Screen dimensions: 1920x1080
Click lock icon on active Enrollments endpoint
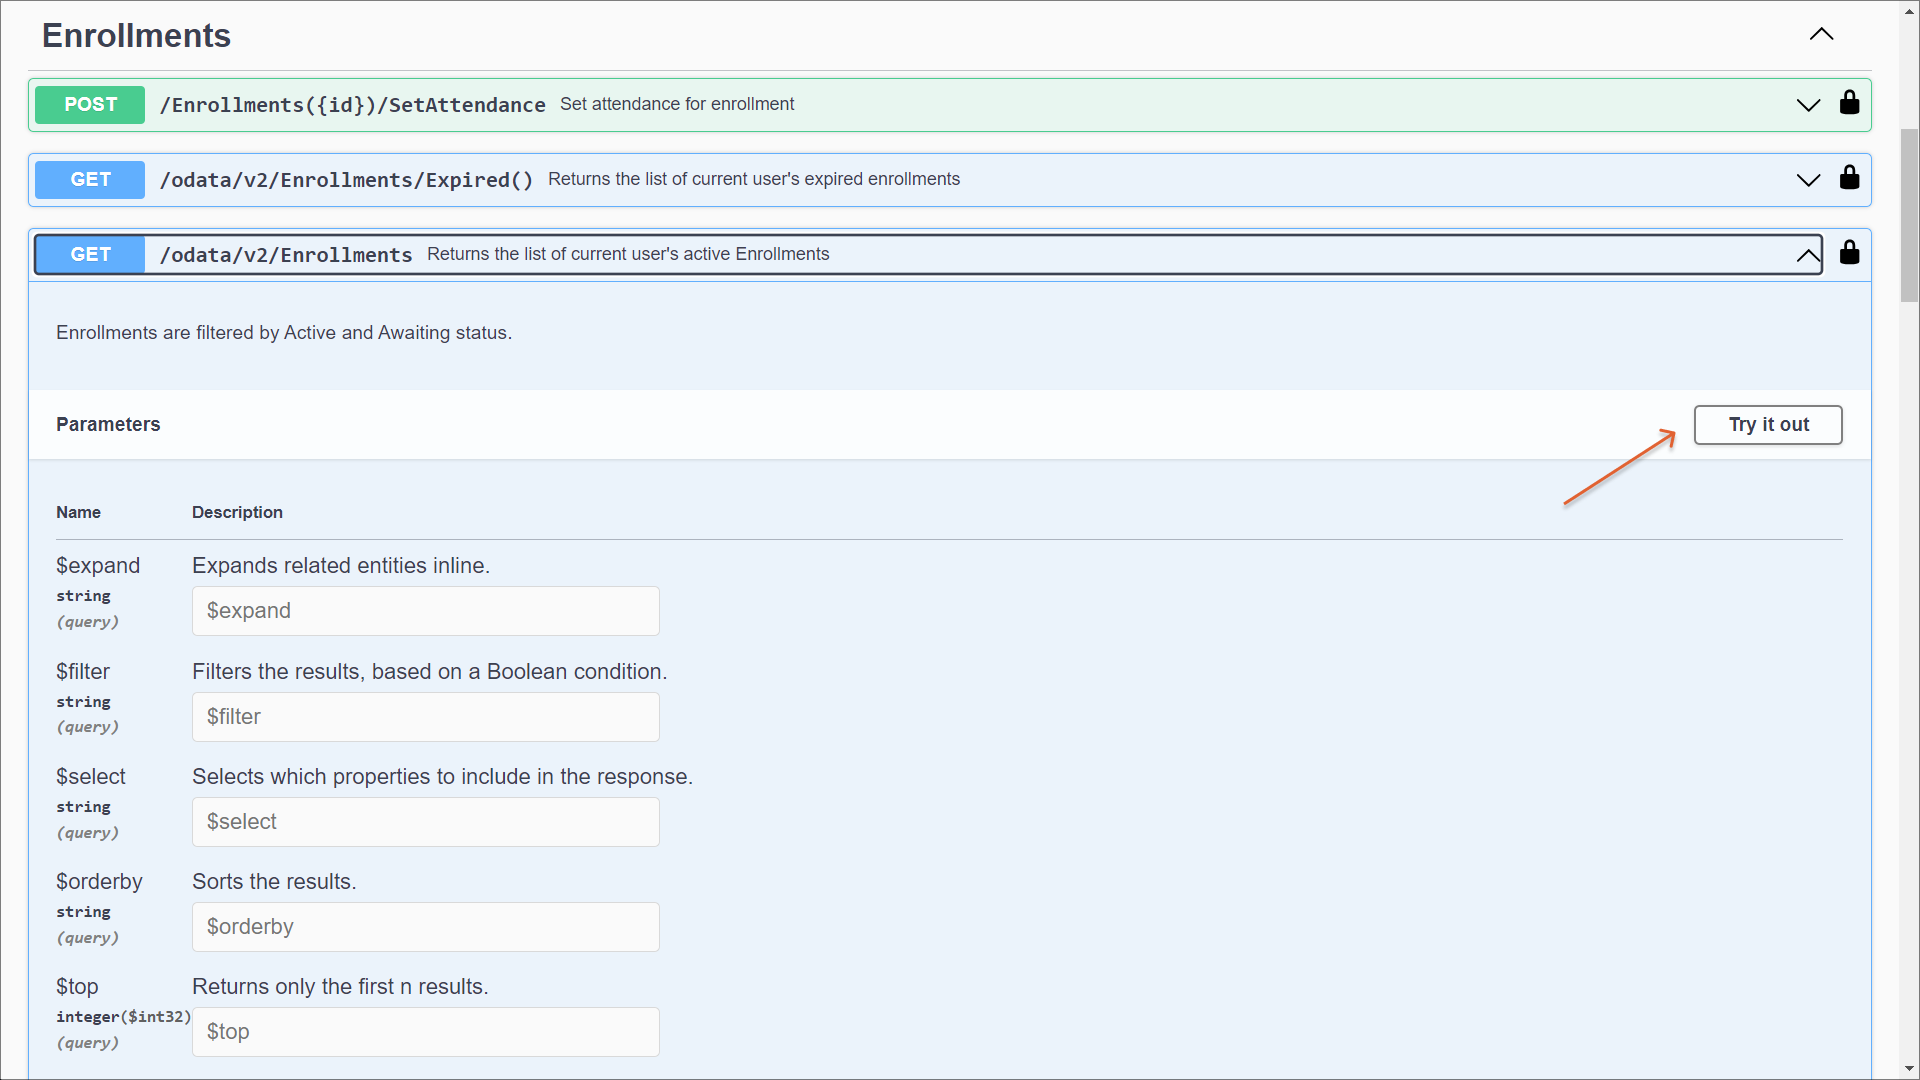click(x=1849, y=253)
